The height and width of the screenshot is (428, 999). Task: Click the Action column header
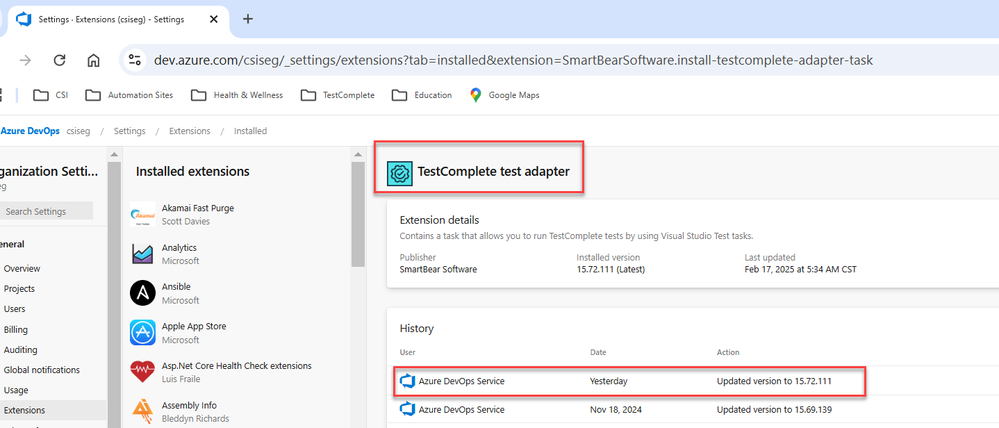pos(728,352)
